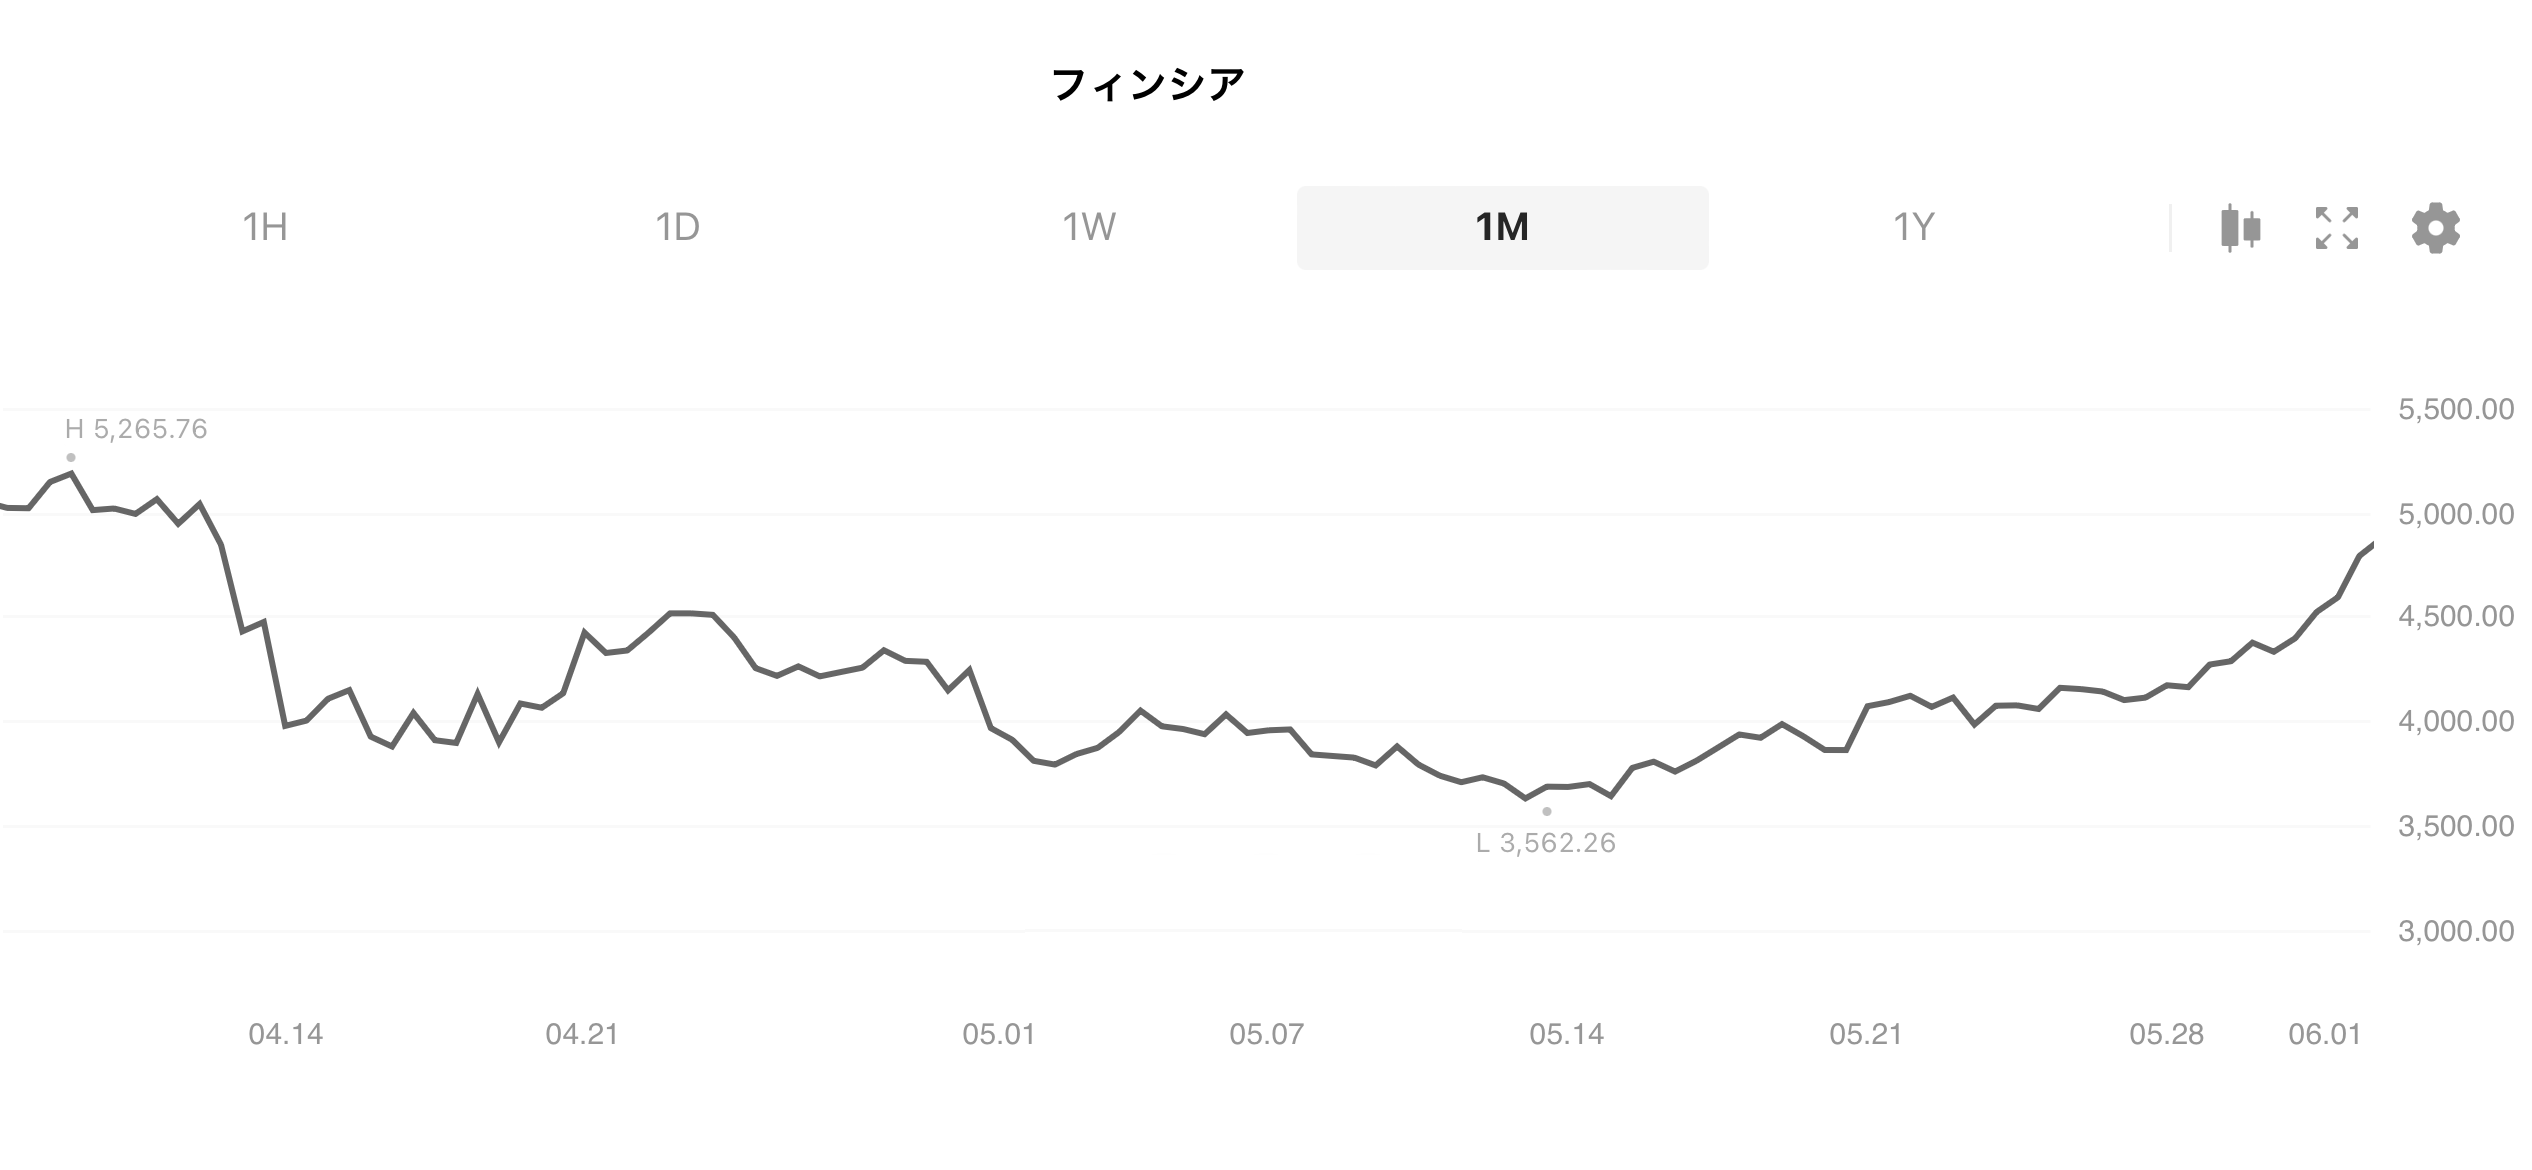This screenshot has height=1170, width=2532.
Task: Select the 1M time range tab
Action: (1501, 228)
